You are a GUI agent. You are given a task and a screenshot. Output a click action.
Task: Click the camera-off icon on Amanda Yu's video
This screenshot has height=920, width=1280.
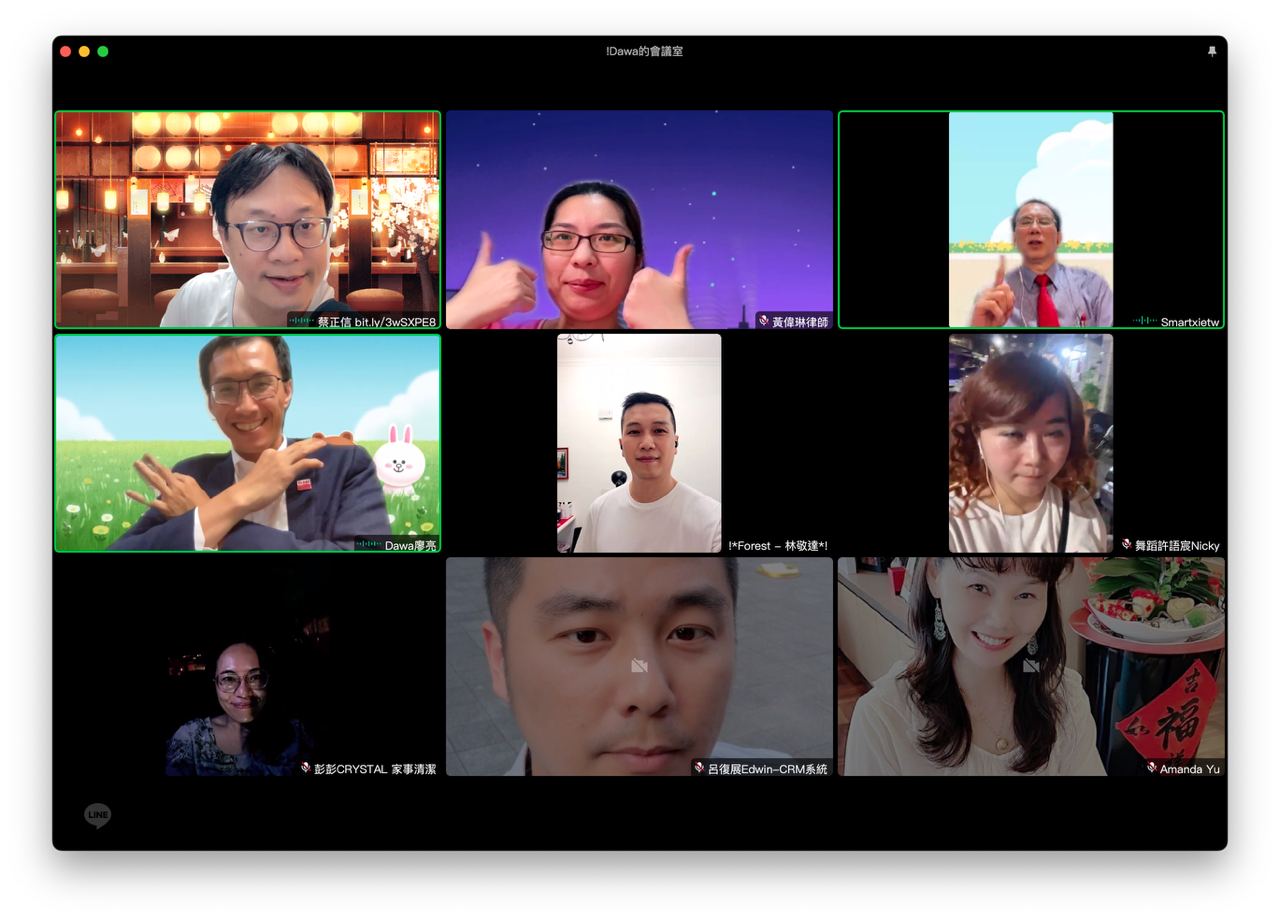(x=1031, y=665)
